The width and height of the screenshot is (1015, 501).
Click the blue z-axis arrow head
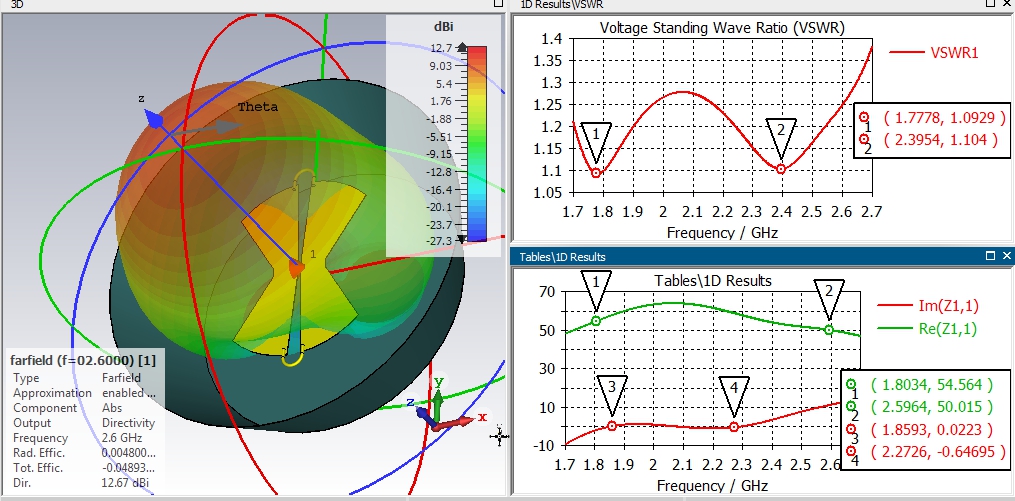154,118
